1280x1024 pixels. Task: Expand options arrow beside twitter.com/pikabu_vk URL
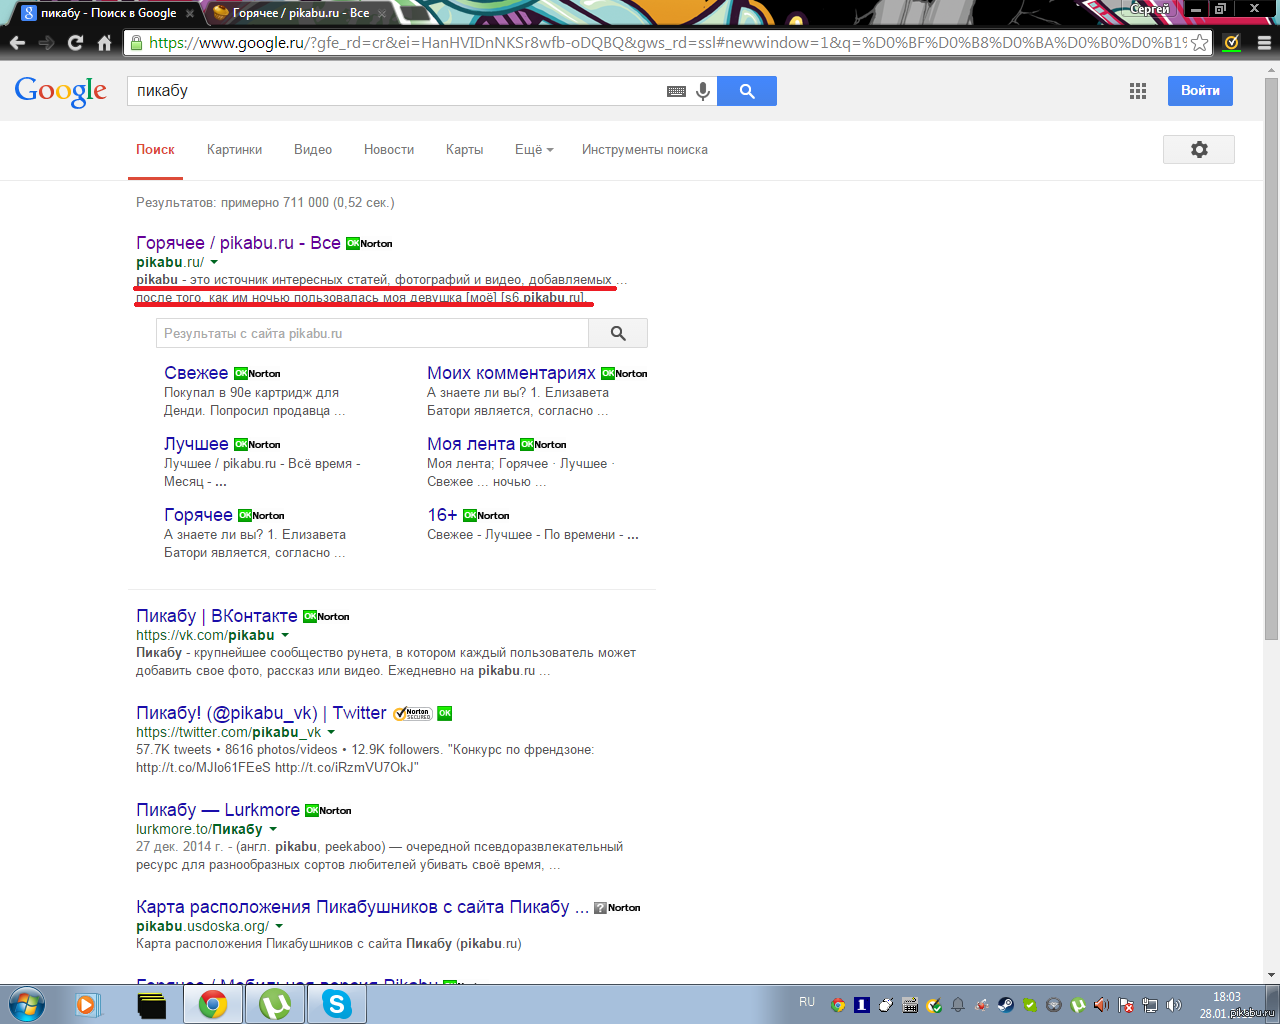click(x=331, y=732)
